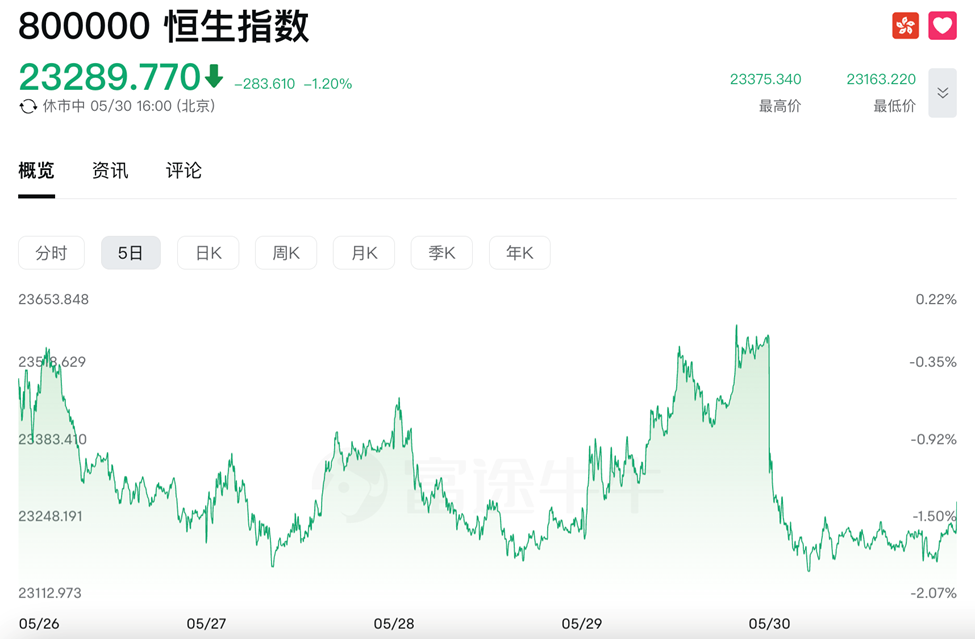This screenshot has width=975, height=639.
Task: Click the 05/26 date label
Action: 39,624
